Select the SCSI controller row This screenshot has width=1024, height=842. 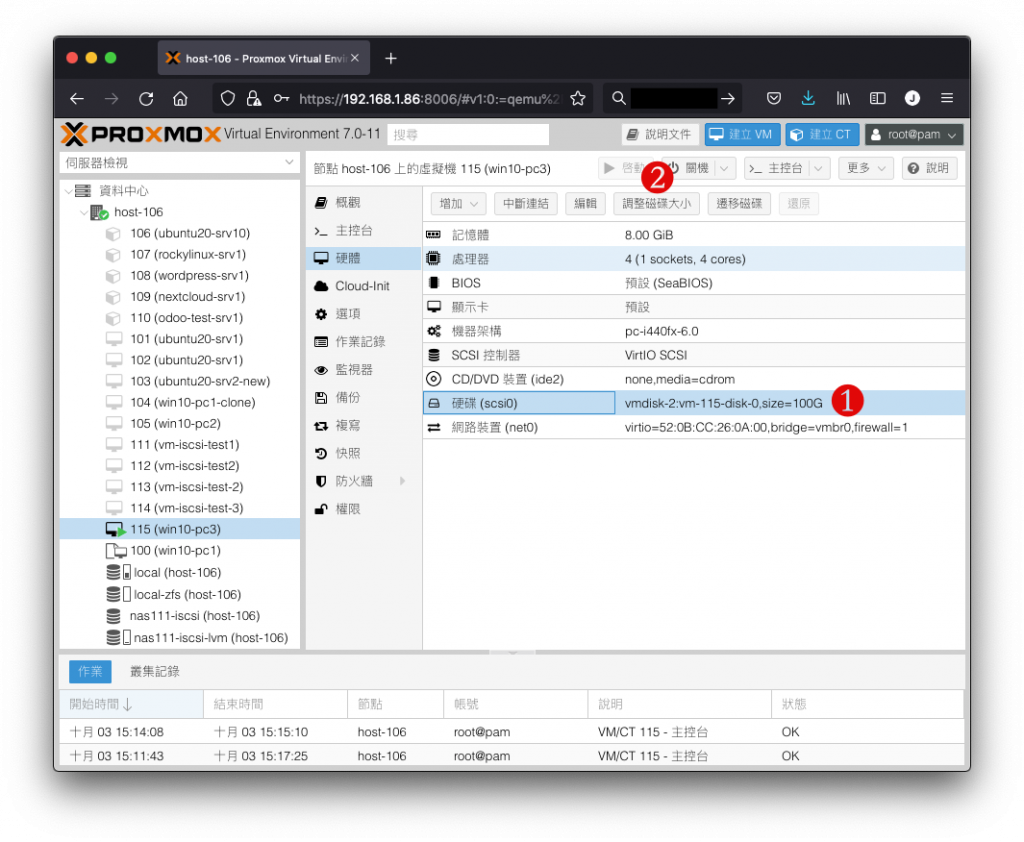pos(694,355)
